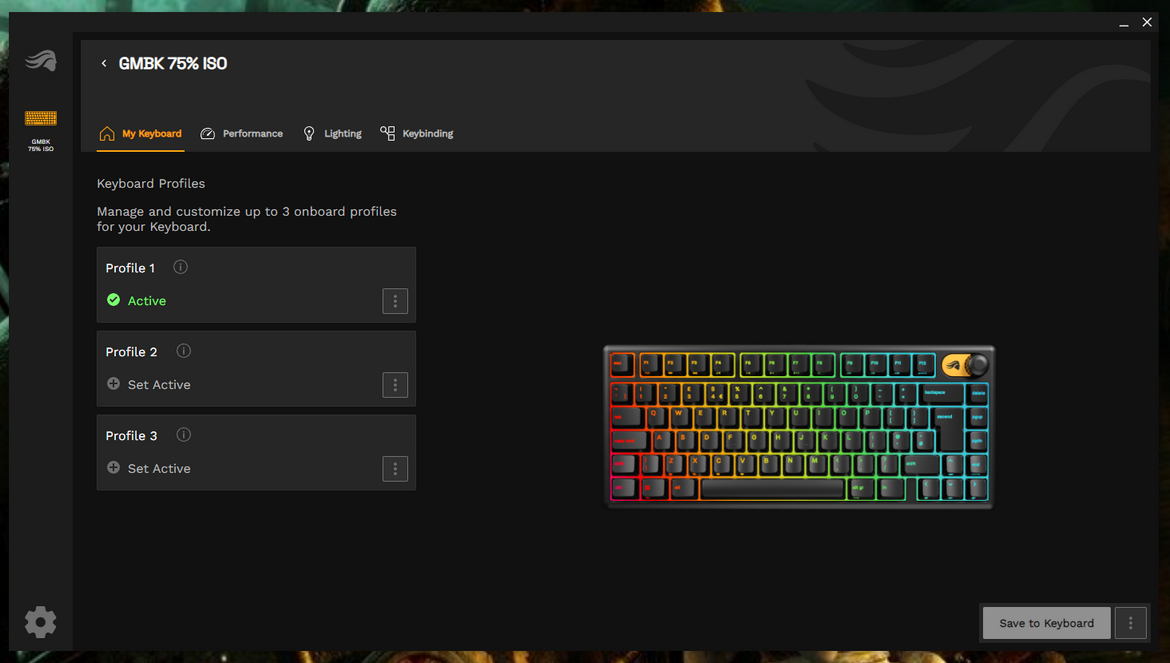Click the Performance gauge icon

pos(207,133)
